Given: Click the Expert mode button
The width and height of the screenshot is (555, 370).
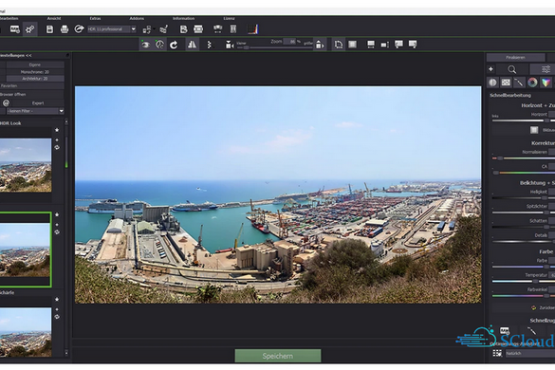Looking at the screenshot, I should point(38,103).
